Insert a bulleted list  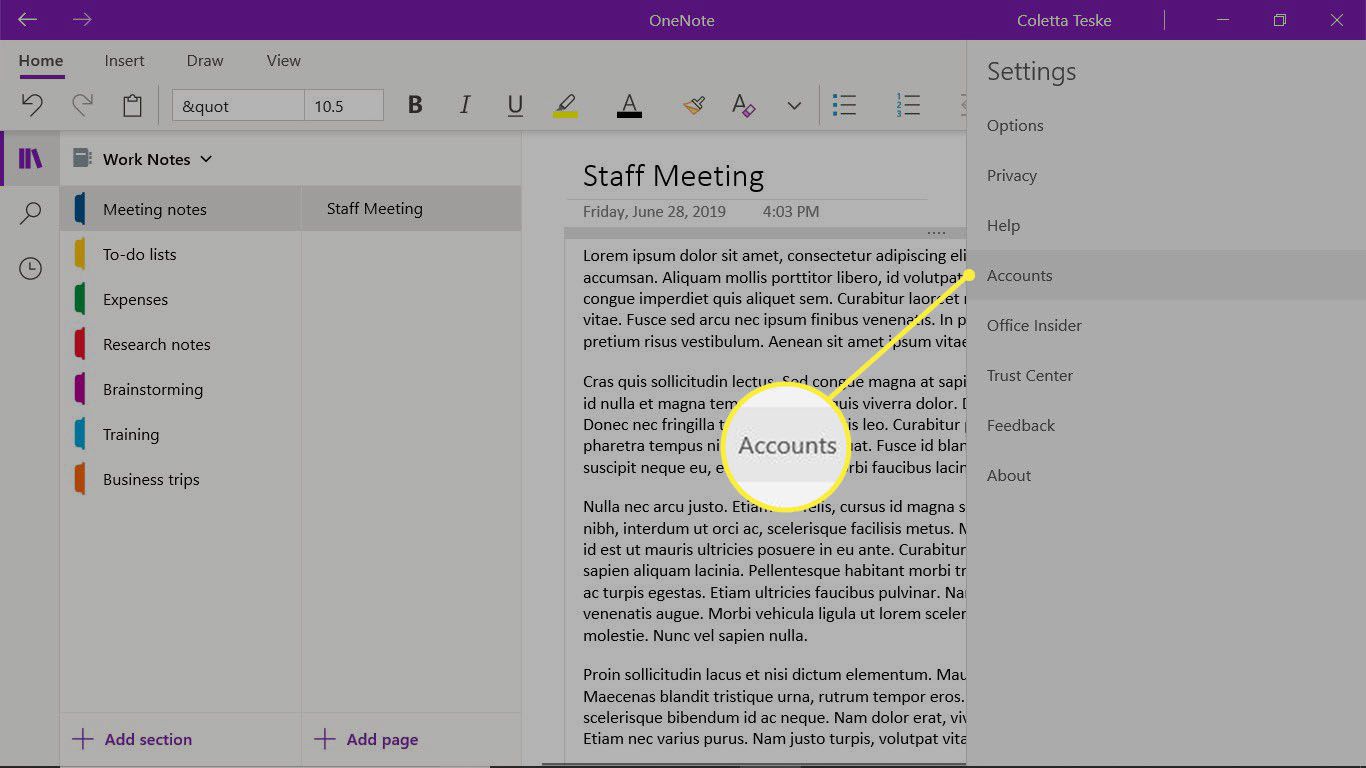click(x=845, y=105)
